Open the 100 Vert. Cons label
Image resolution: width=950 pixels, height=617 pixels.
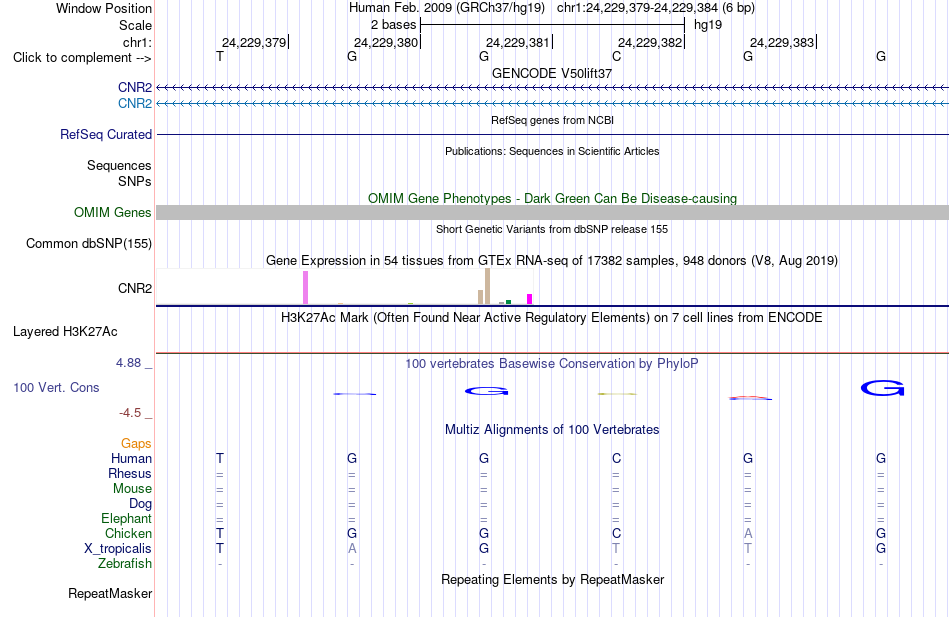coord(56,387)
